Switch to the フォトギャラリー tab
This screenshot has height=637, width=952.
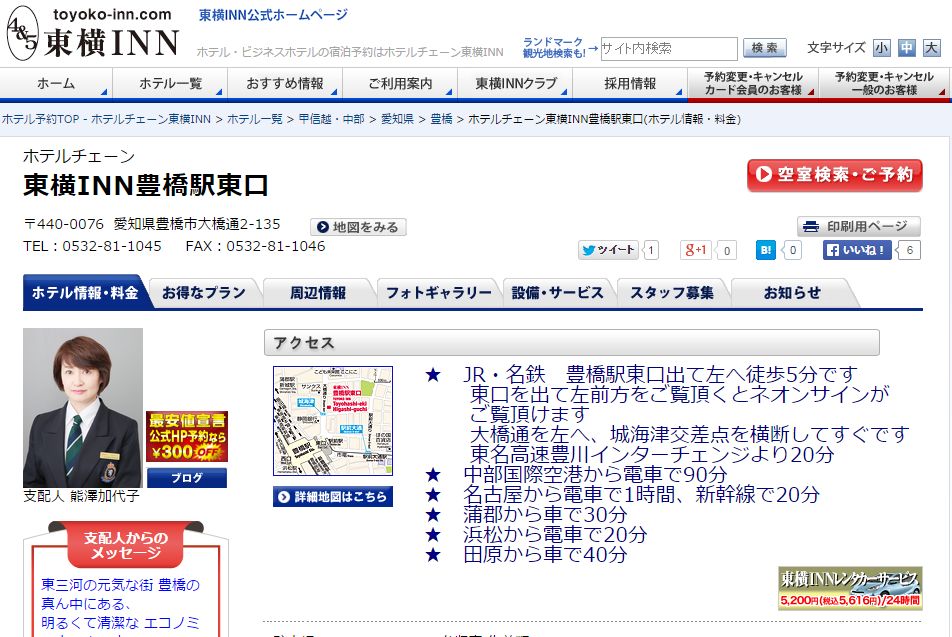pyautogui.click(x=439, y=293)
